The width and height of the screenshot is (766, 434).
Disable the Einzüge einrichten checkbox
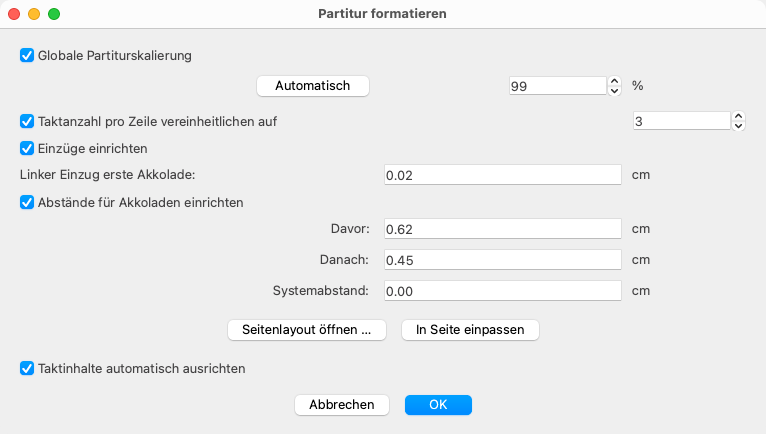pyautogui.click(x=27, y=148)
